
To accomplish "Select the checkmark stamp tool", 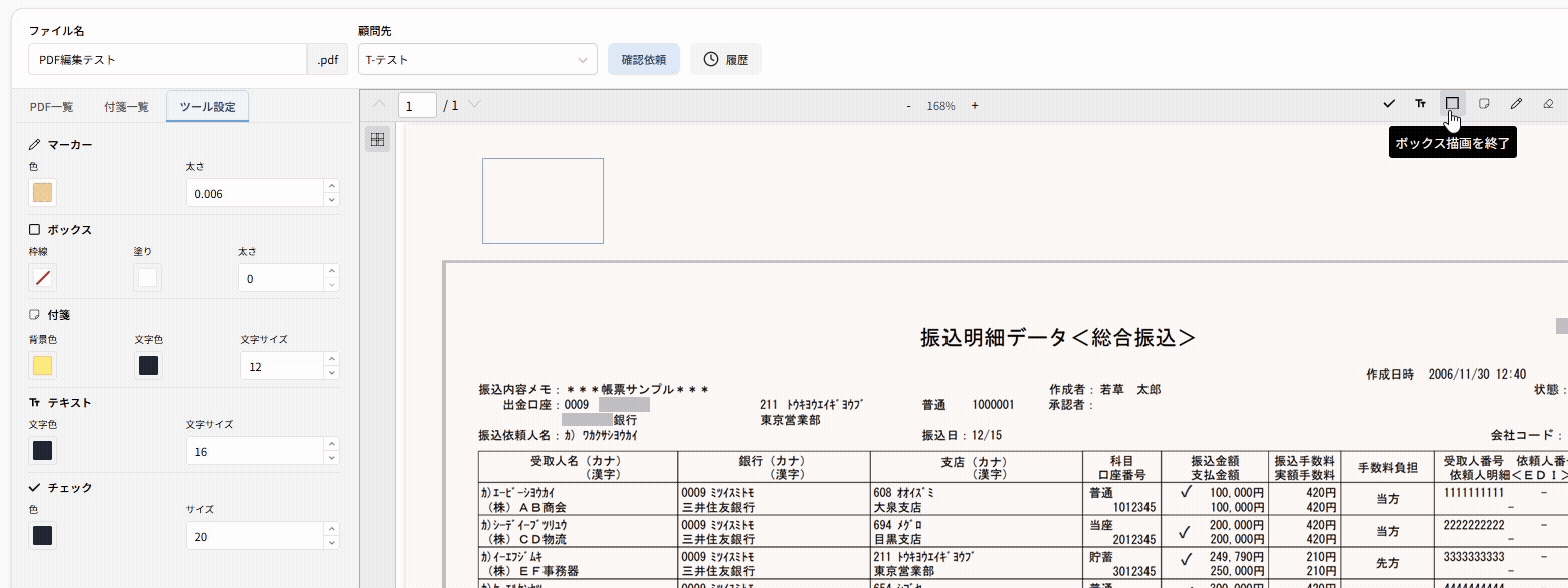I will pyautogui.click(x=1389, y=104).
